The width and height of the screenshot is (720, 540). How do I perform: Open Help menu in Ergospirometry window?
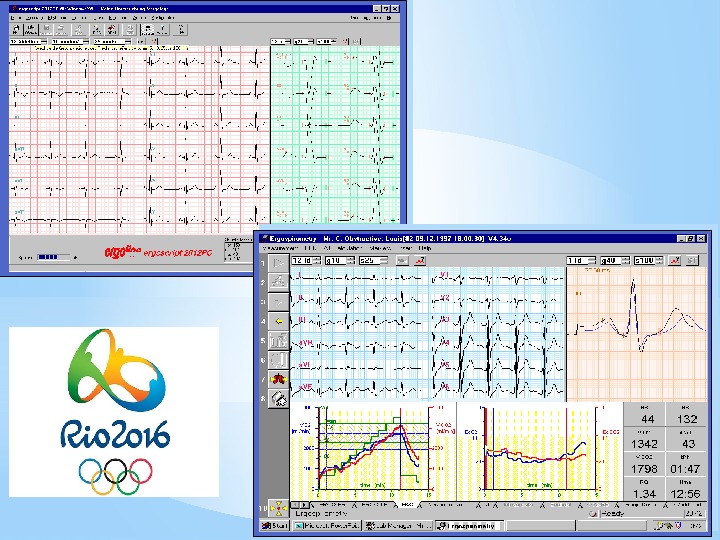[x=426, y=248]
